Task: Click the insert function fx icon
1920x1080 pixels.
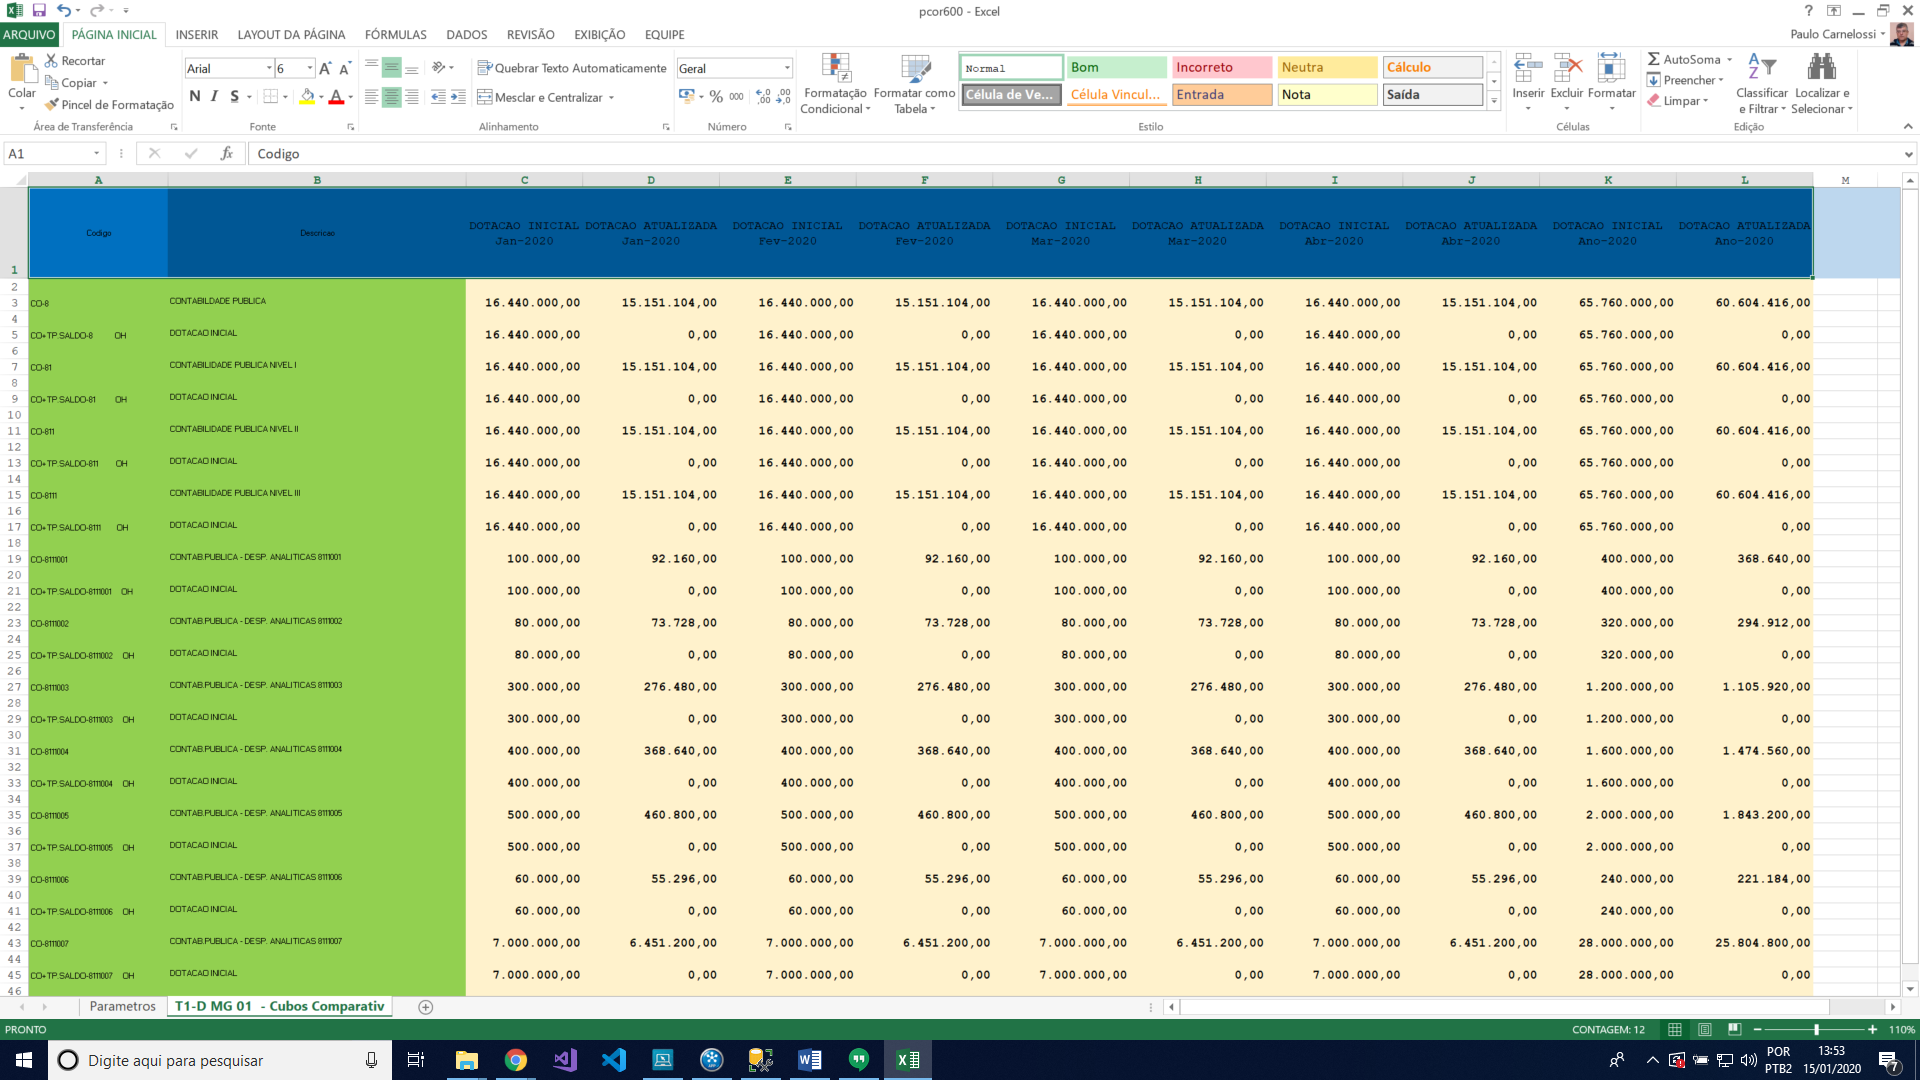Action: (x=227, y=154)
